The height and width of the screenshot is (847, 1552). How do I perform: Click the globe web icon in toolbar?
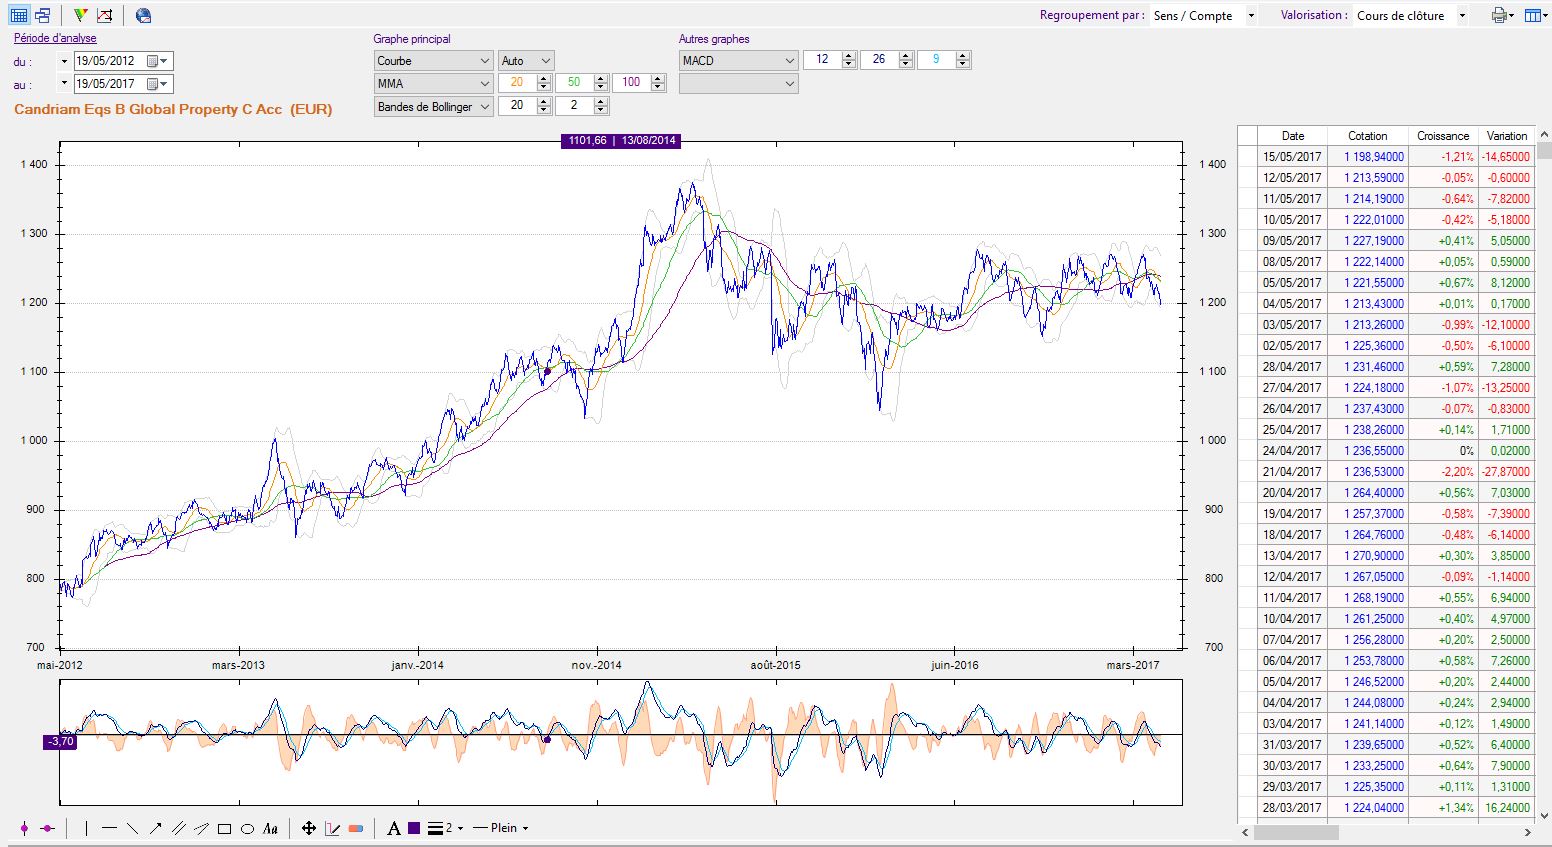[144, 15]
